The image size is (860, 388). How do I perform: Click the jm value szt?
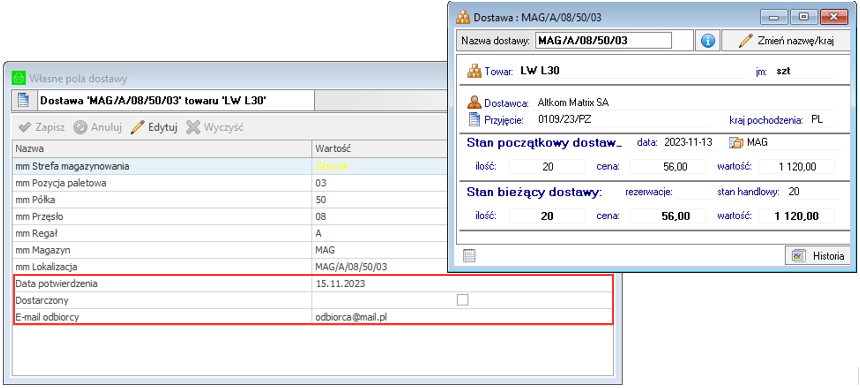(783, 71)
